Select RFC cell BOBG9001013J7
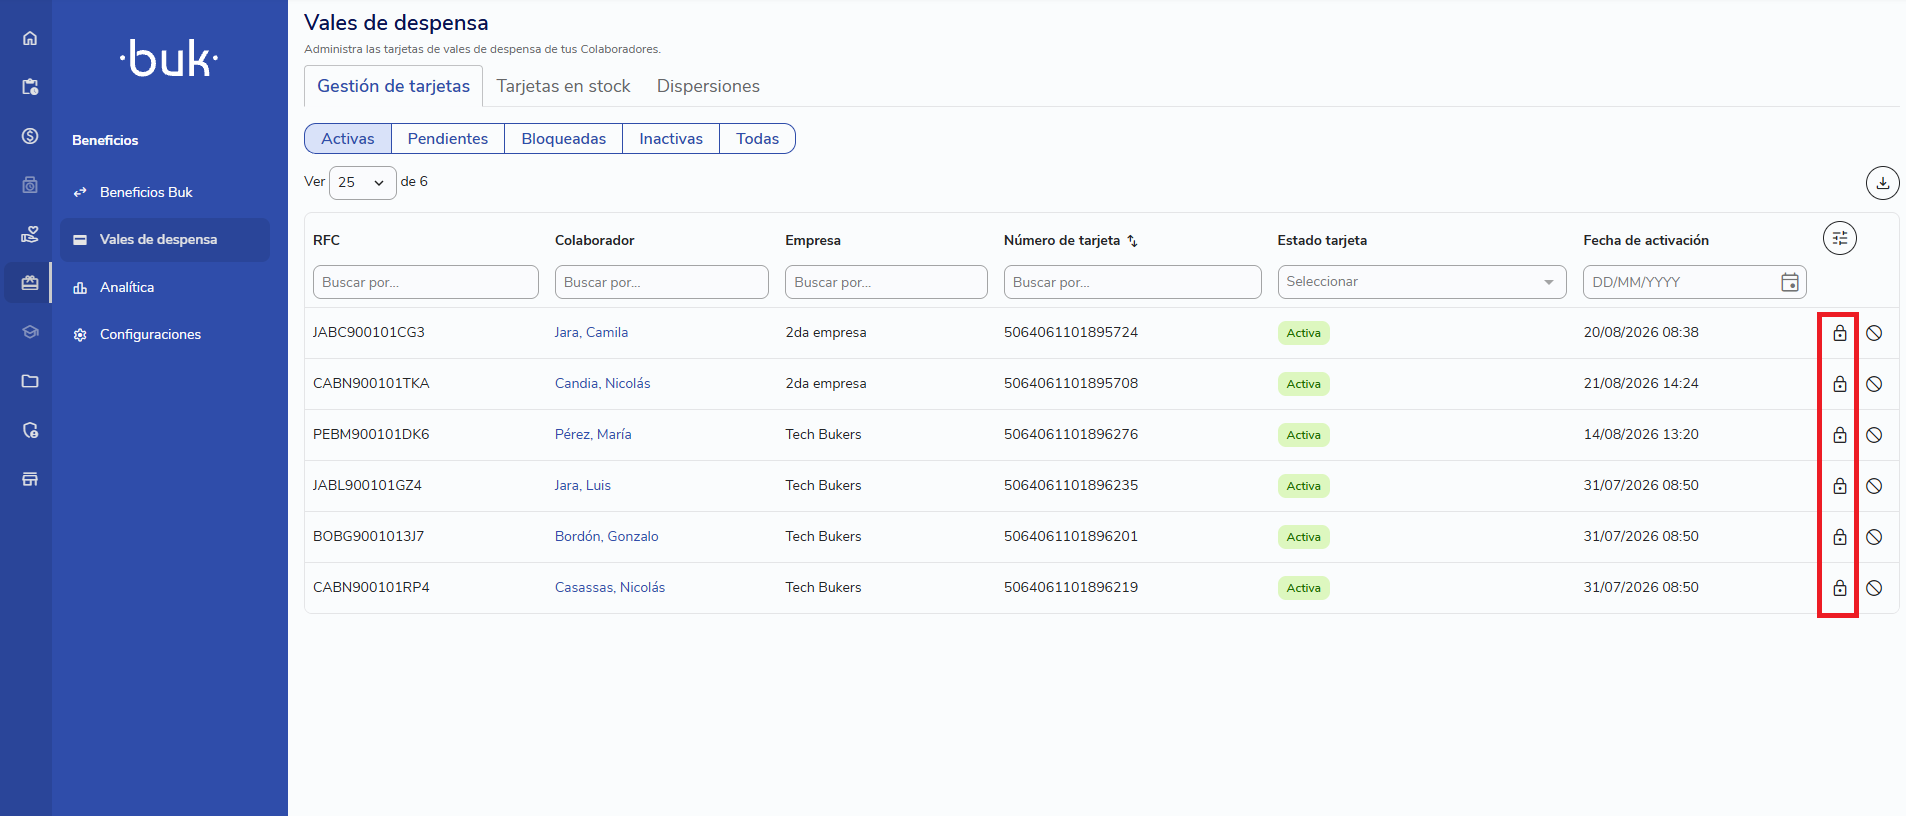This screenshot has height=816, width=1906. [368, 536]
